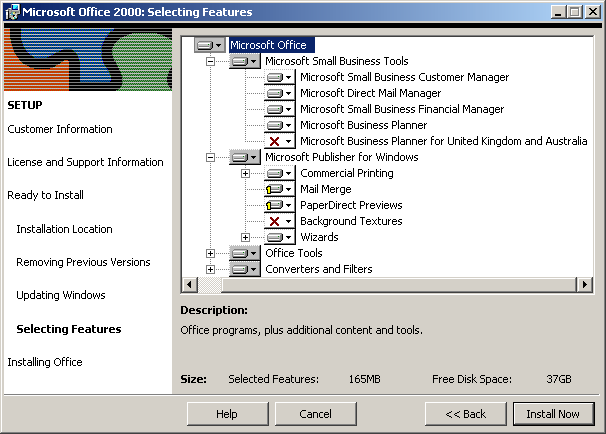Viewport: 606px width, 434px height.
Task: Click drive icon beside Wizards
Action: point(280,237)
